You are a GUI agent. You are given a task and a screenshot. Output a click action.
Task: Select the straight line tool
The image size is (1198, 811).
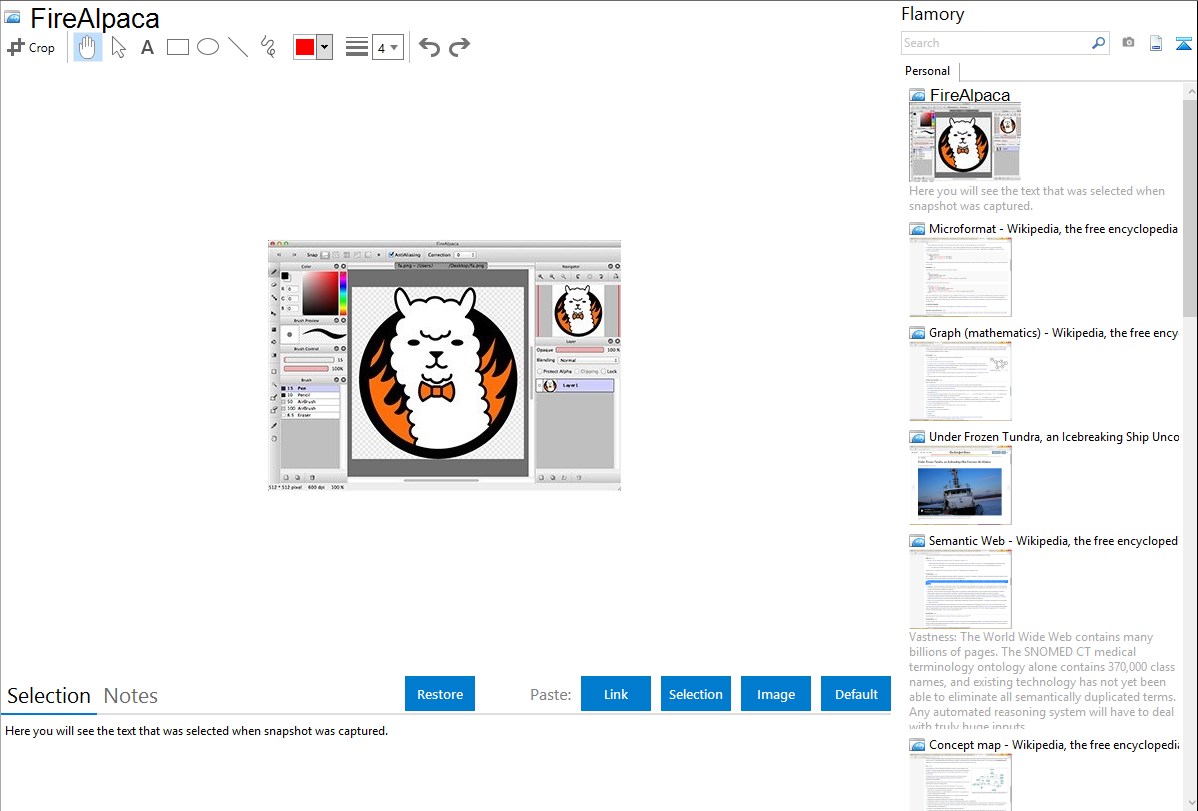pyautogui.click(x=238, y=47)
